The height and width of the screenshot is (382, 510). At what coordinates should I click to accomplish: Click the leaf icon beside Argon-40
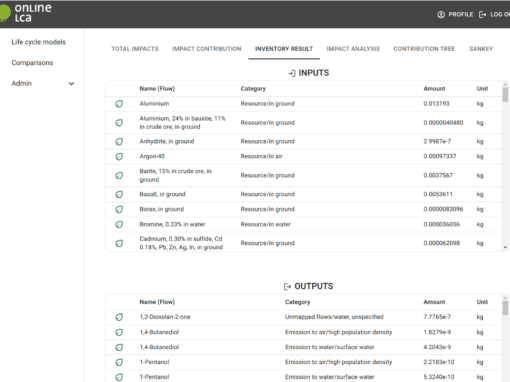coord(119,157)
